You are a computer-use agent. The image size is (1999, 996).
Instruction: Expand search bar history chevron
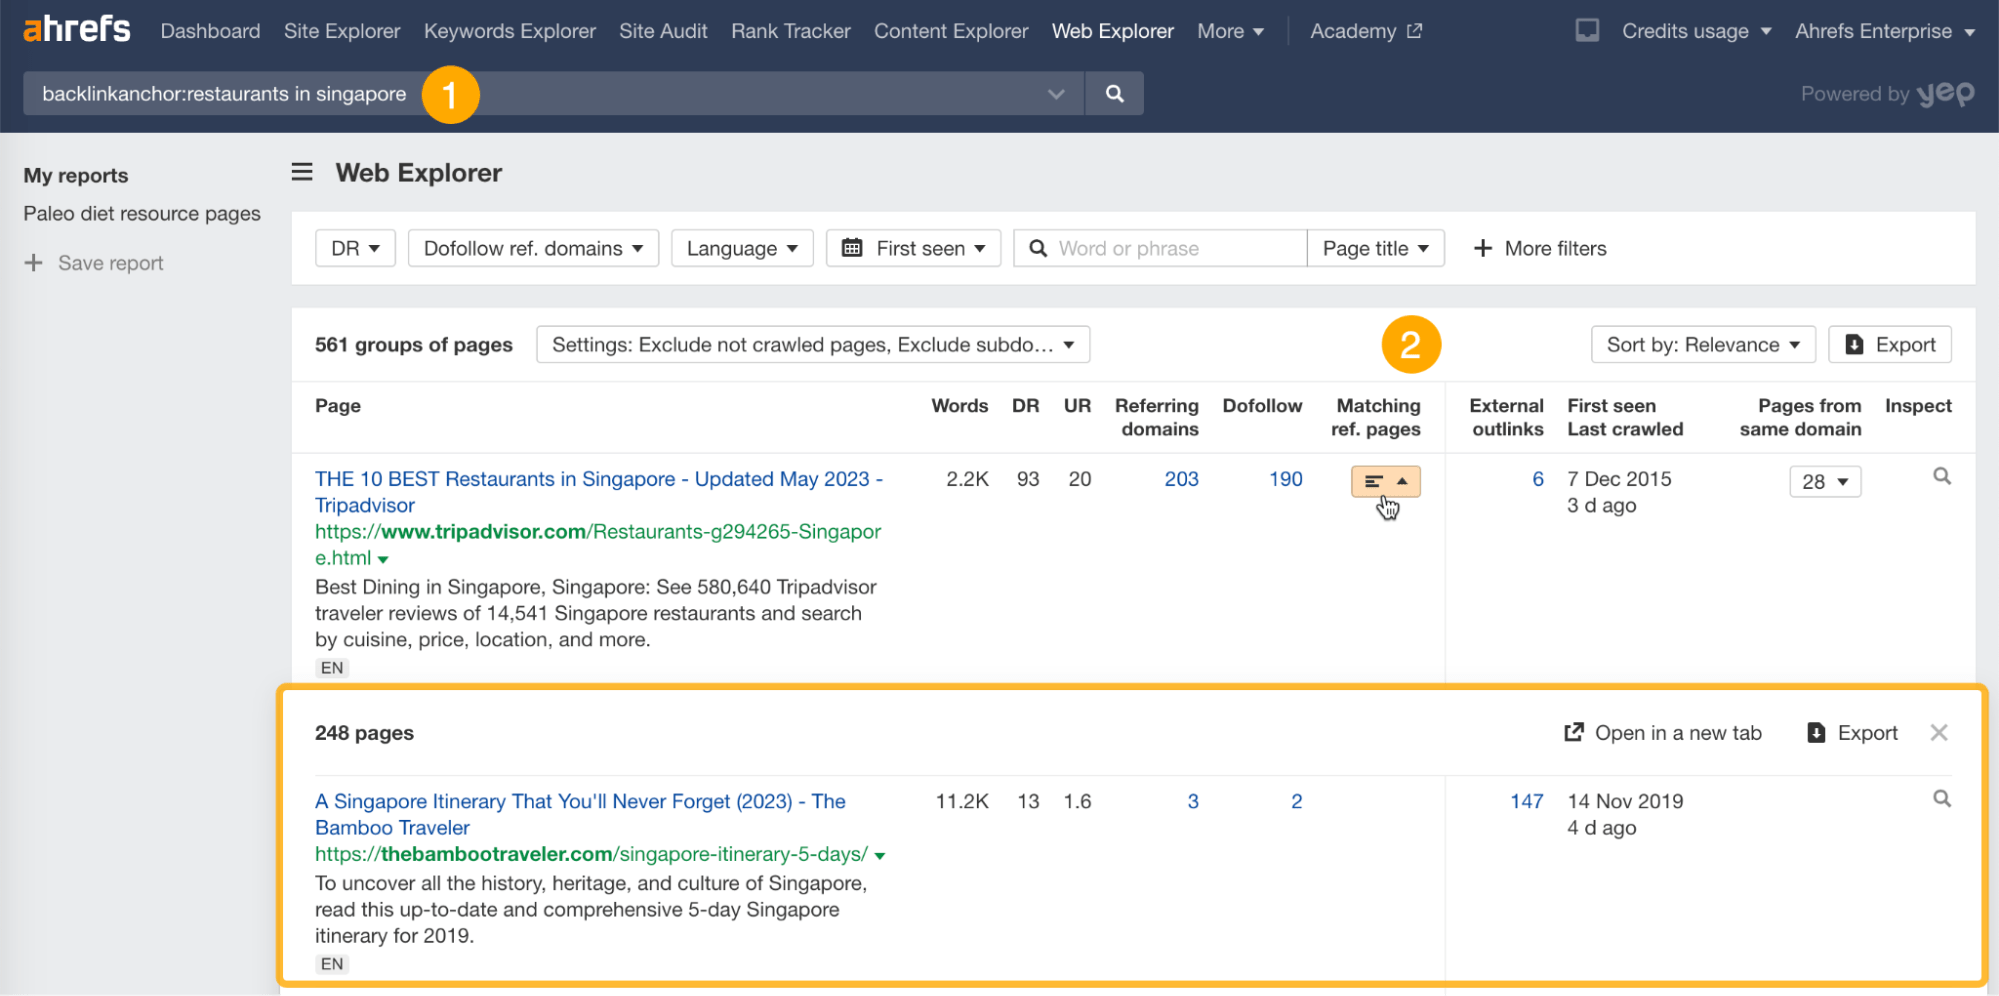pos(1056,94)
